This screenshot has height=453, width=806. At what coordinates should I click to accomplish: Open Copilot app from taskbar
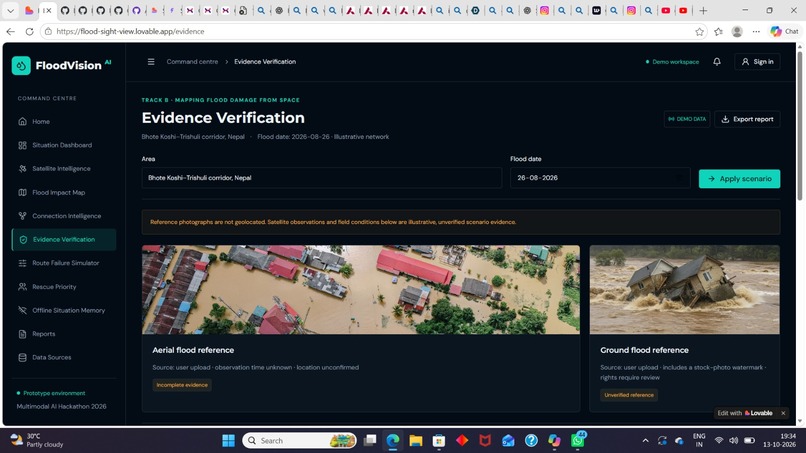coord(554,441)
